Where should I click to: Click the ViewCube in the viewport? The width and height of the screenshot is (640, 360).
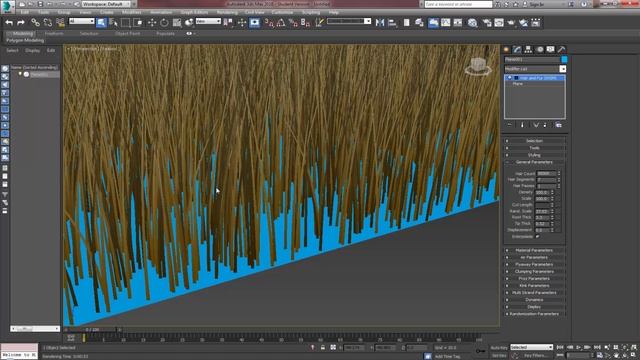(478, 66)
